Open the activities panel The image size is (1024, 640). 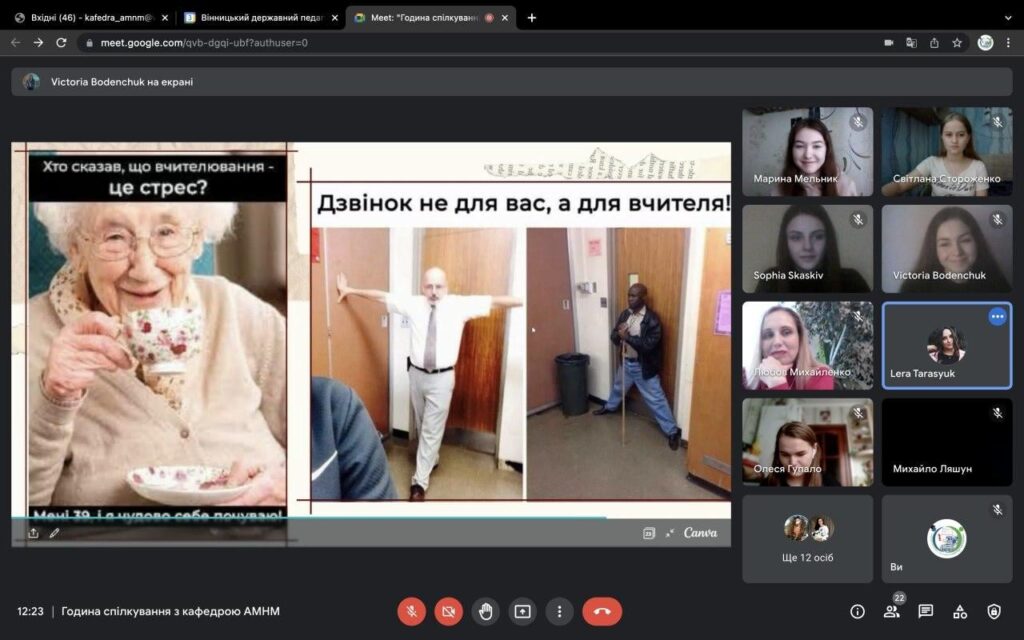point(960,611)
